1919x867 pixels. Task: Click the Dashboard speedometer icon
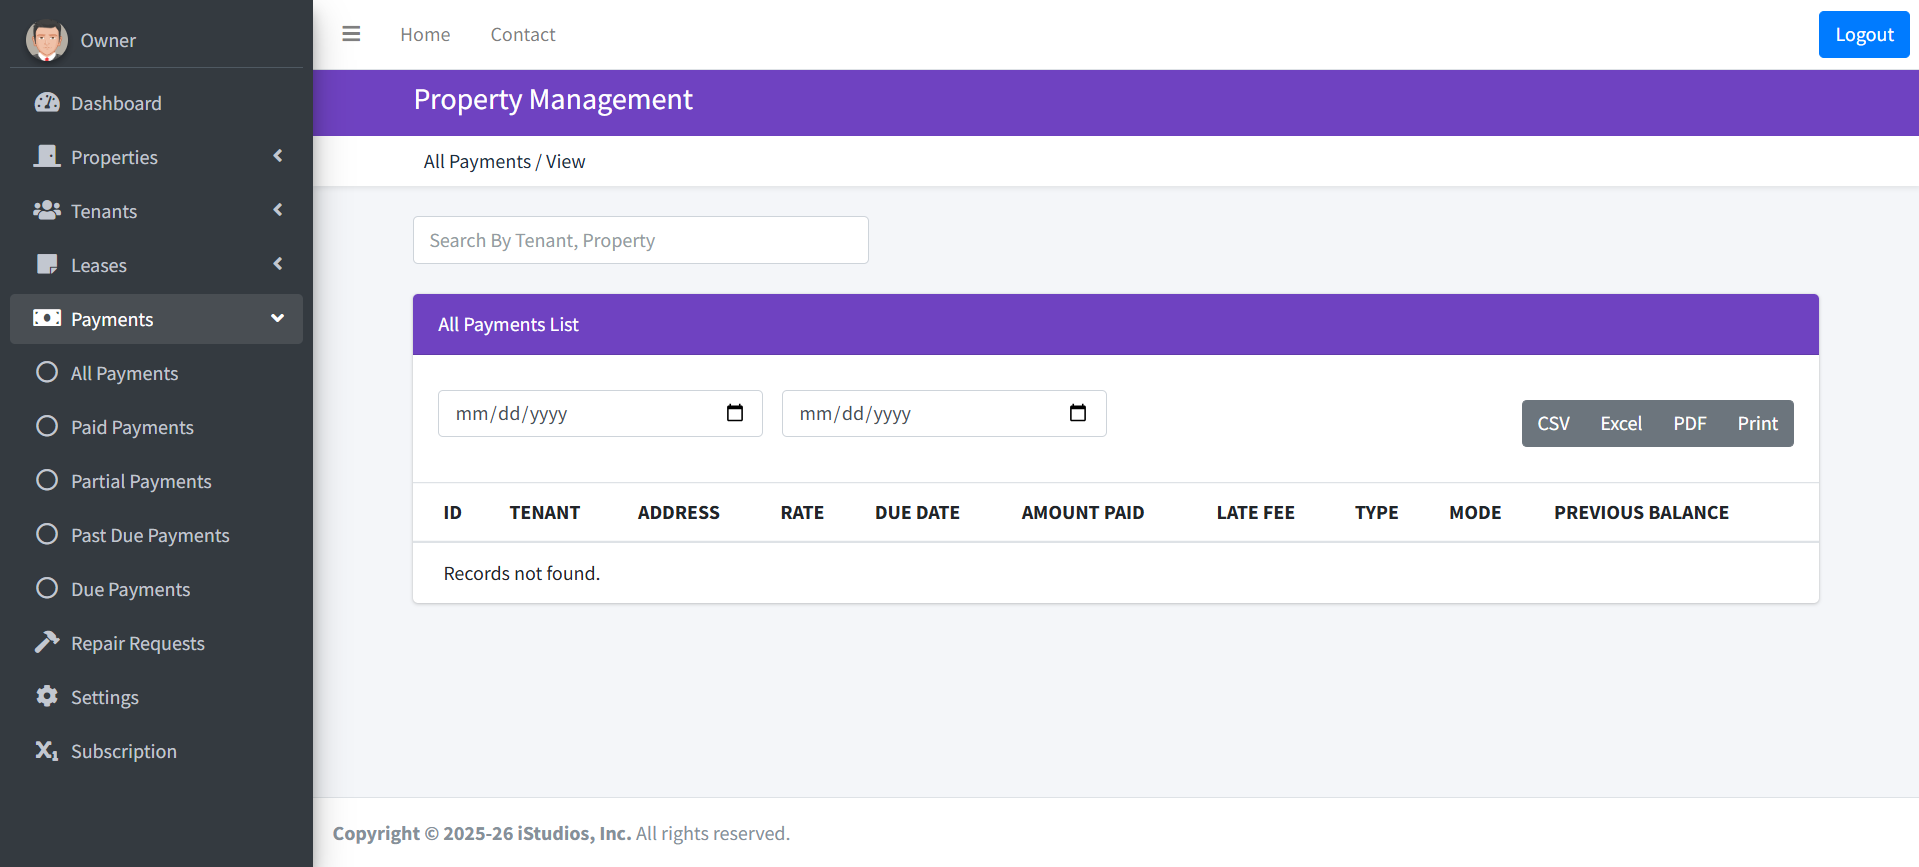click(47, 103)
